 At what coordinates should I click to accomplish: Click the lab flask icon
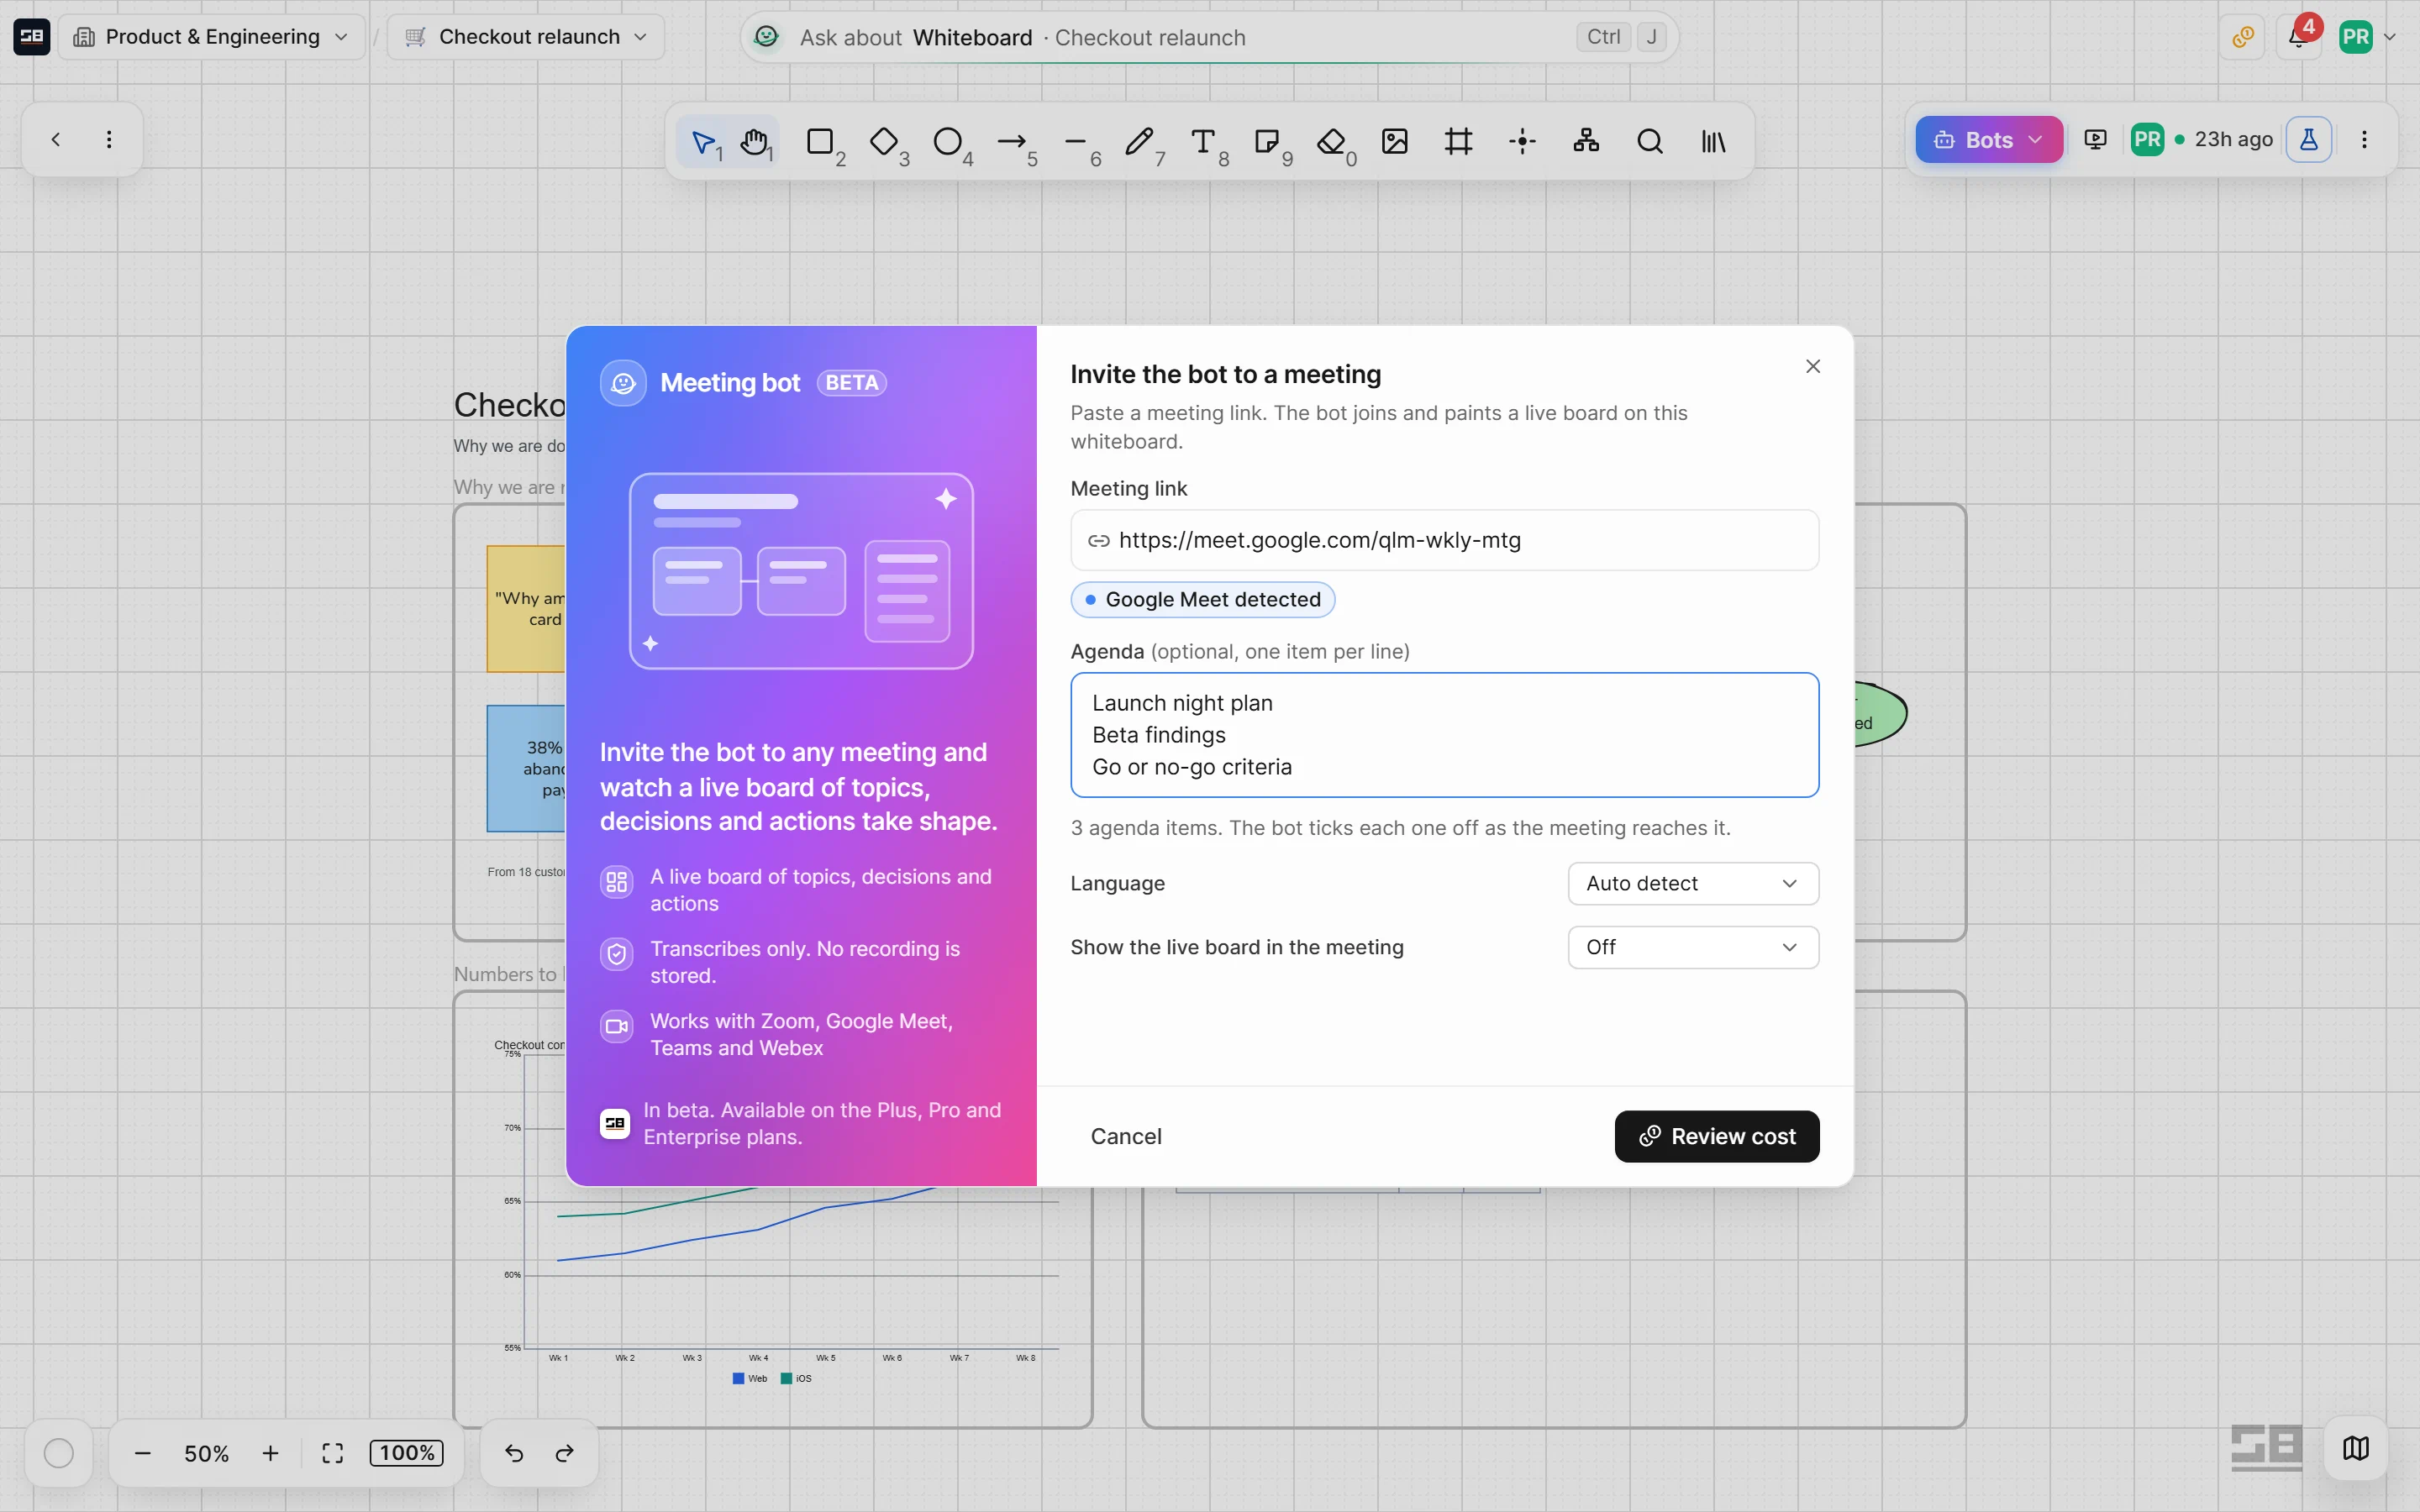coord(2309,139)
